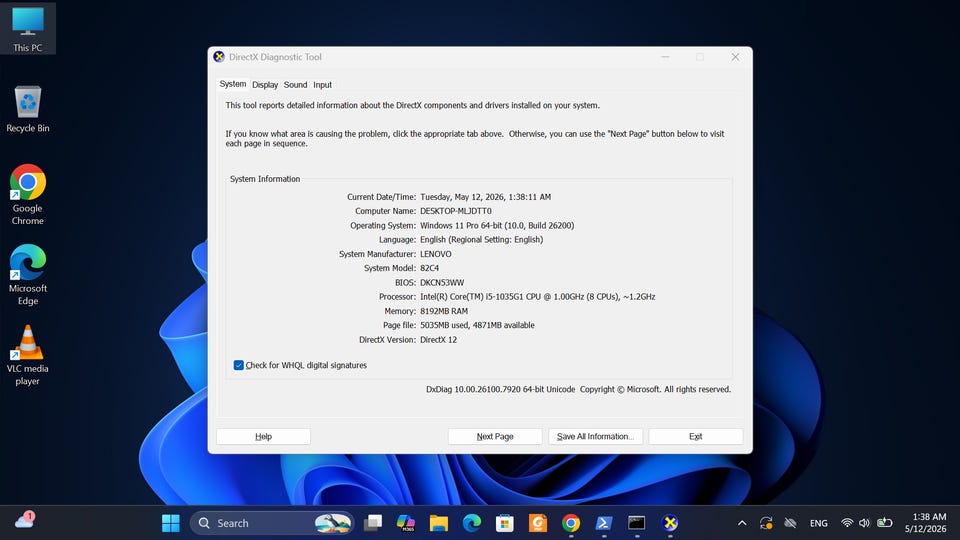This screenshot has width=960, height=540.
Task: Switch to the Input tab
Action: point(323,85)
